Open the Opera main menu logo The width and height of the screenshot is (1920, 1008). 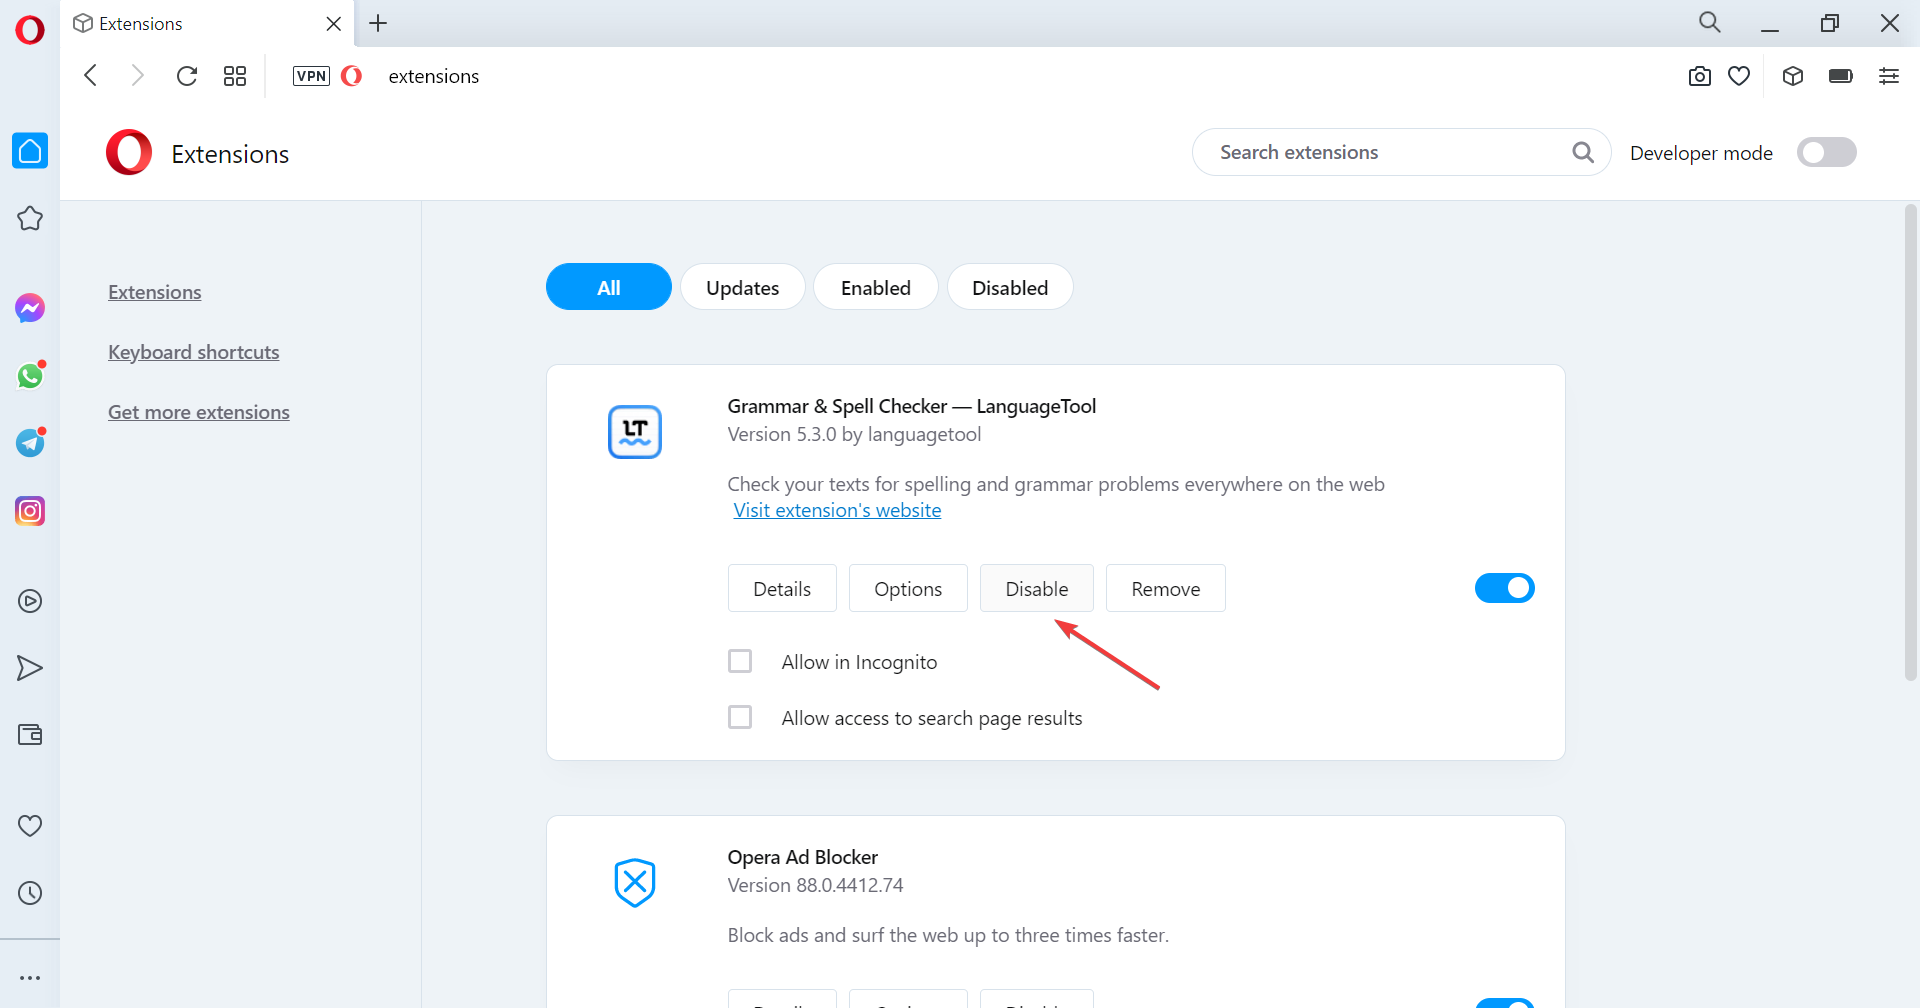[x=30, y=30]
